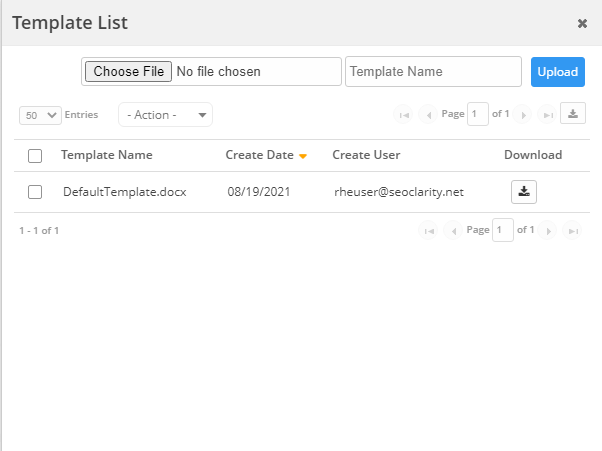Viewport: 602px width, 451px height.
Task: Click the Choose File button
Action: click(x=128, y=72)
